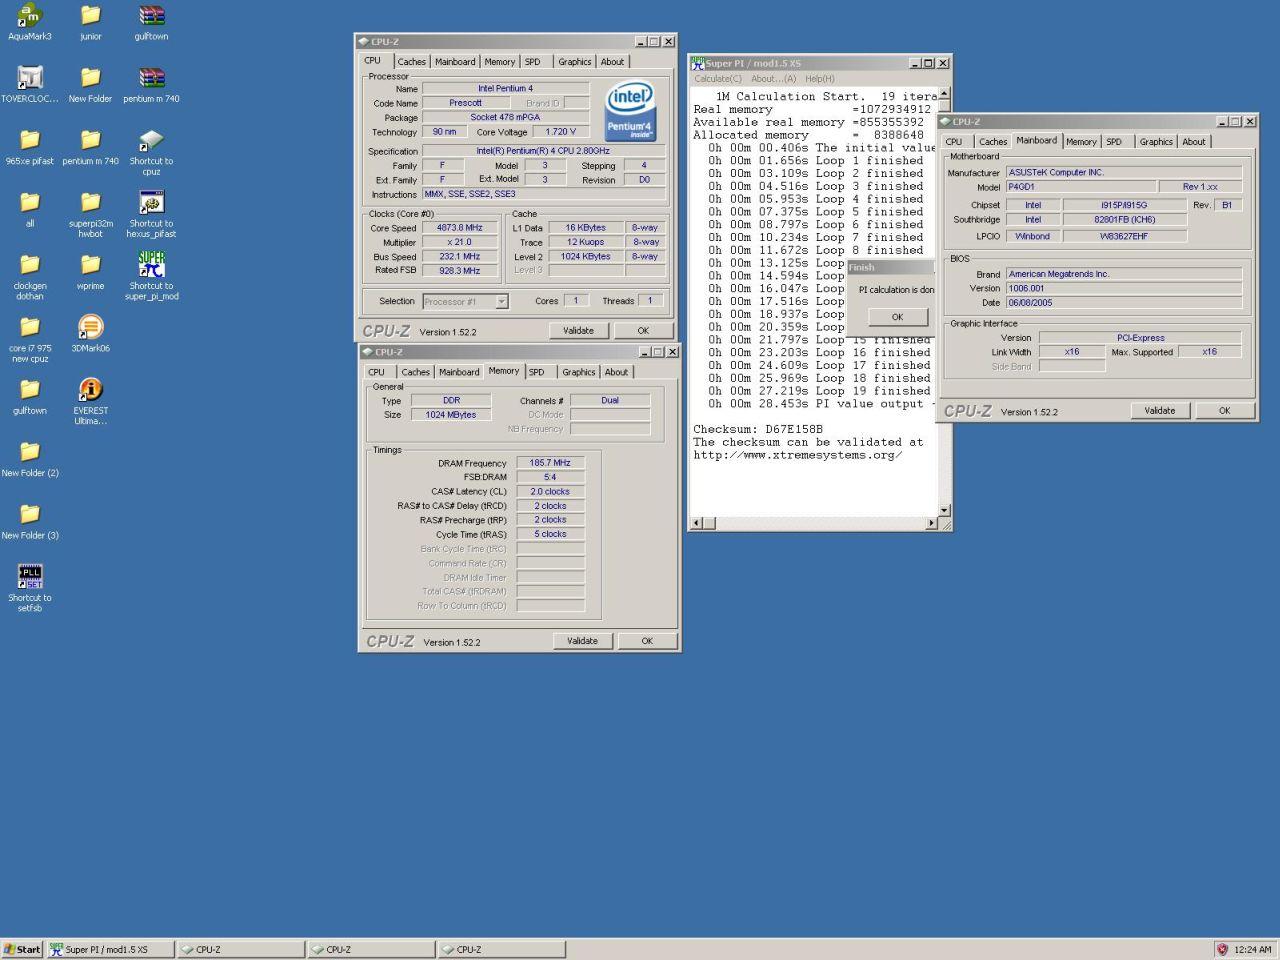The width and height of the screenshot is (1280, 960).
Task: Select CPU tab in CPU-Z mainboard window
Action: [x=954, y=142]
